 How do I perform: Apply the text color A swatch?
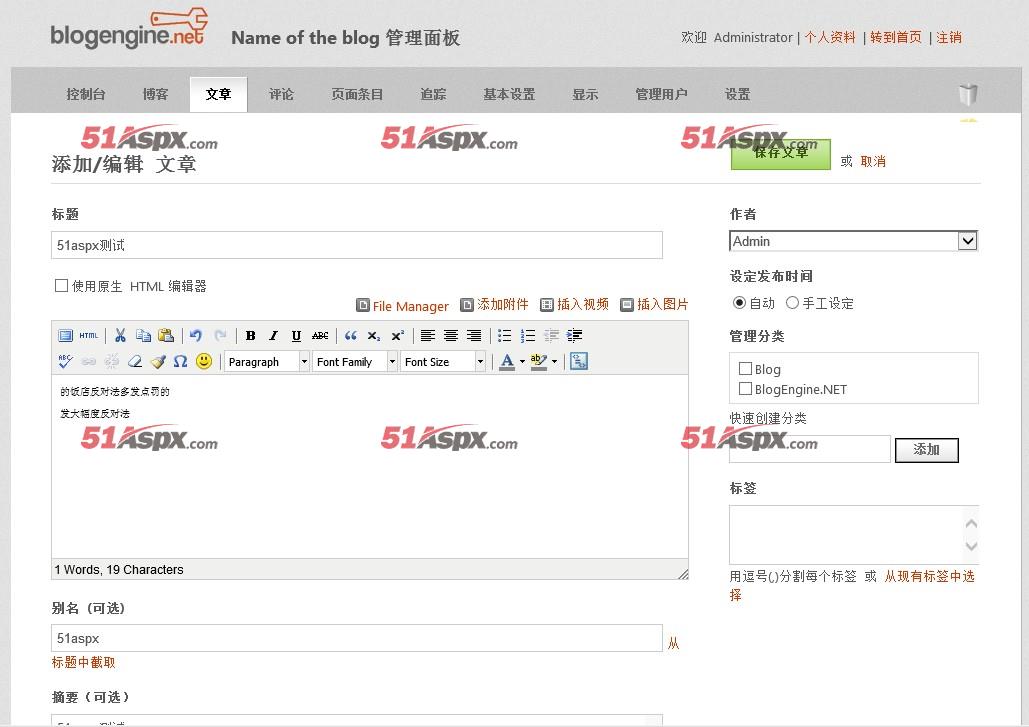point(507,362)
